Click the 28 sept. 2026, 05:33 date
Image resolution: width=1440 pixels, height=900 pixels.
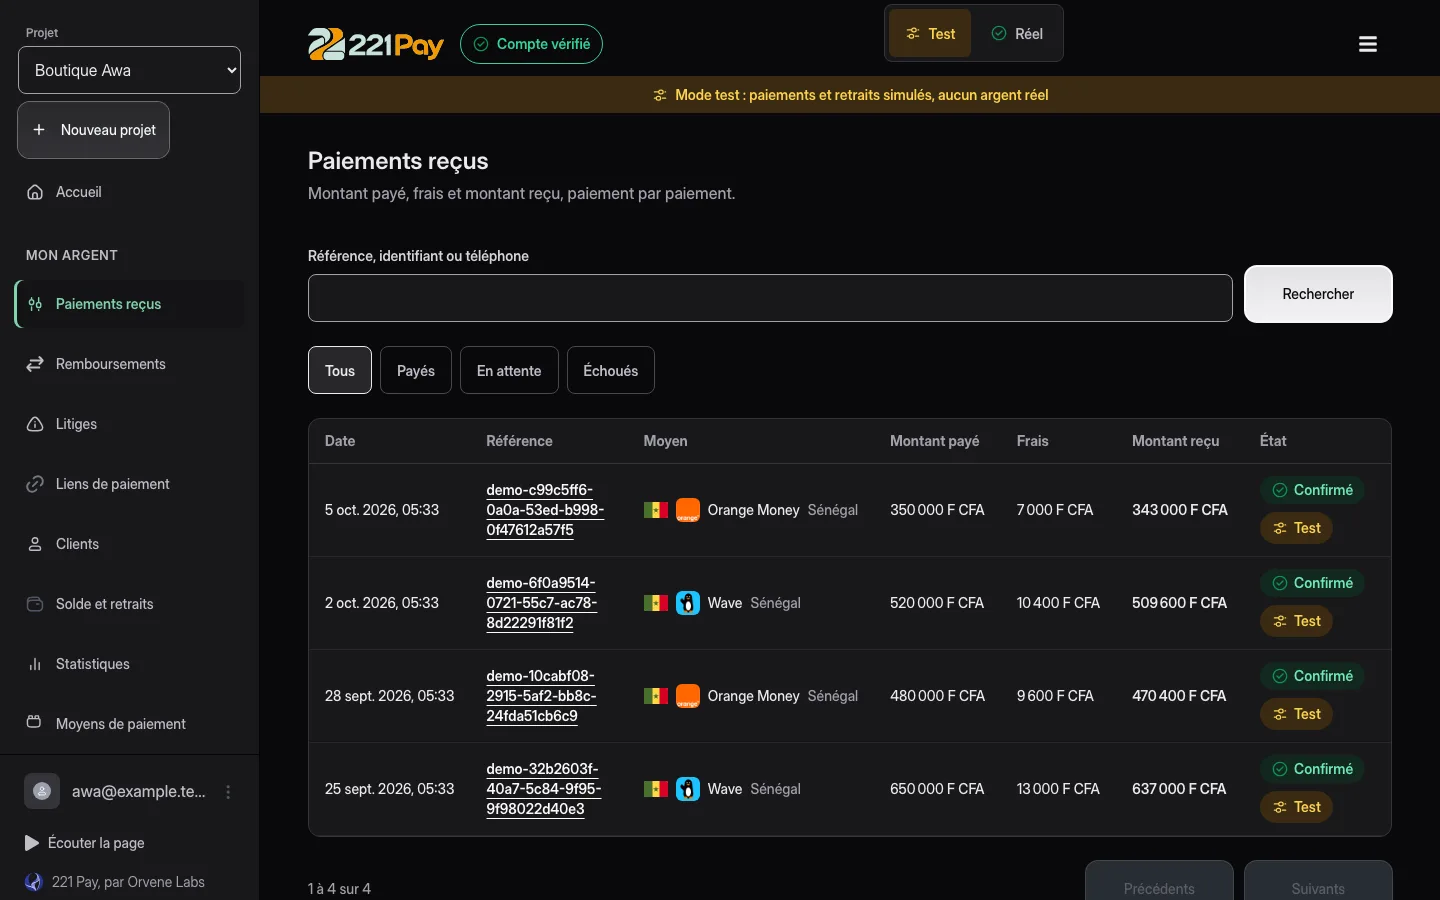click(390, 696)
